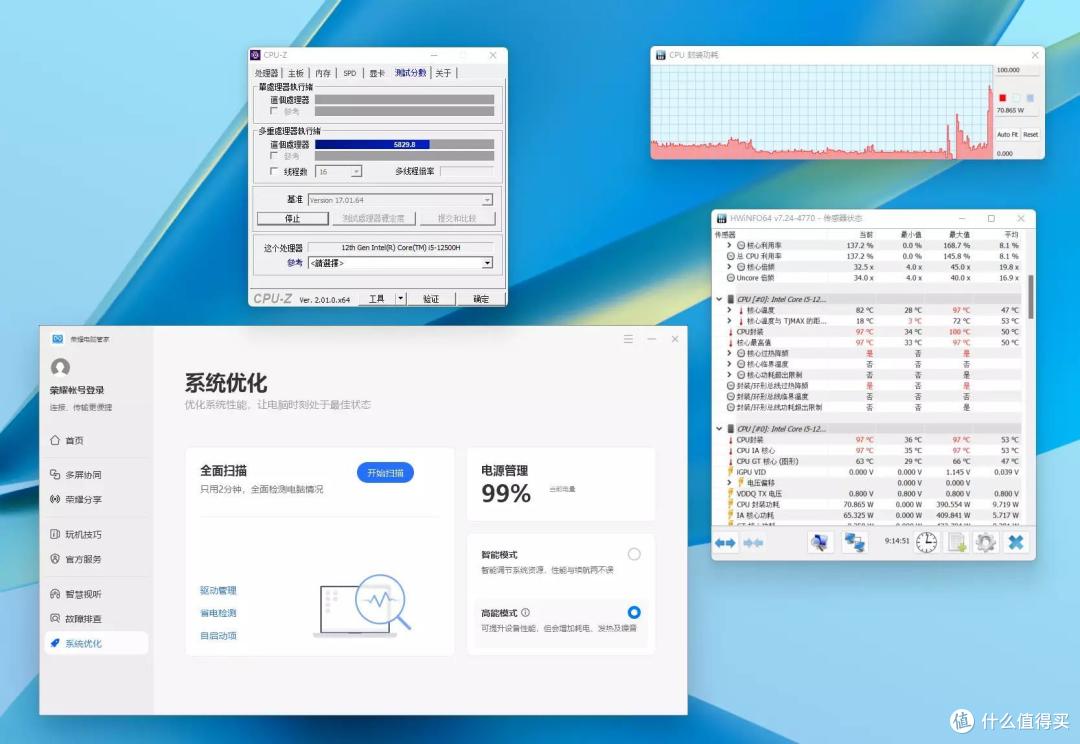Click the blue X icon in HWiNFO toolbar
This screenshot has height=744, width=1080.
click(1016, 542)
